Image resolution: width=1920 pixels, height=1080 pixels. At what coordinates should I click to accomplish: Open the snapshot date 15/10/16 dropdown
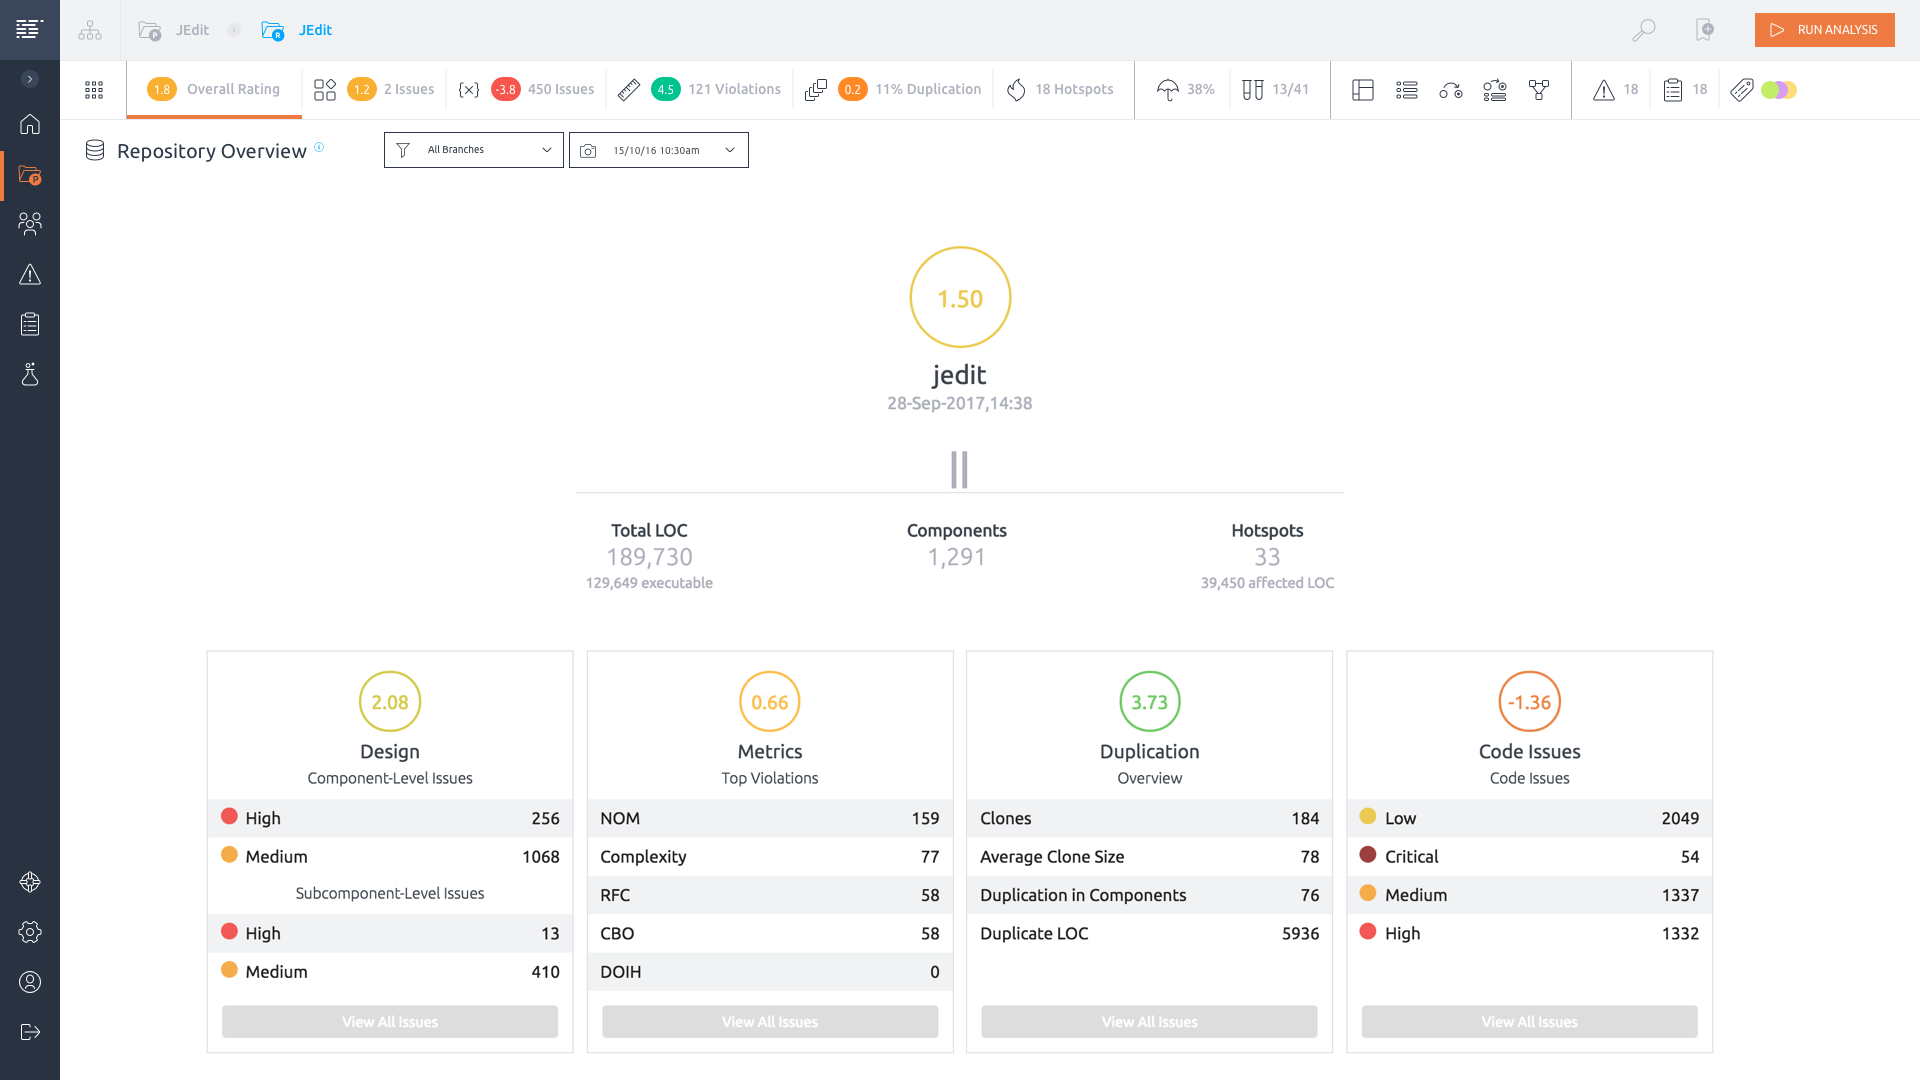click(x=658, y=150)
